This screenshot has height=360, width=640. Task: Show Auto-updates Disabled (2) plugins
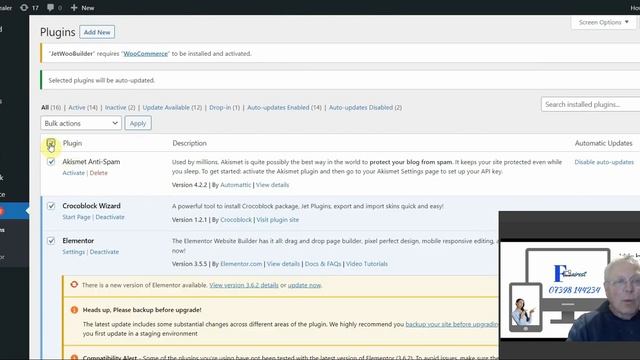click(x=365, y=107)
